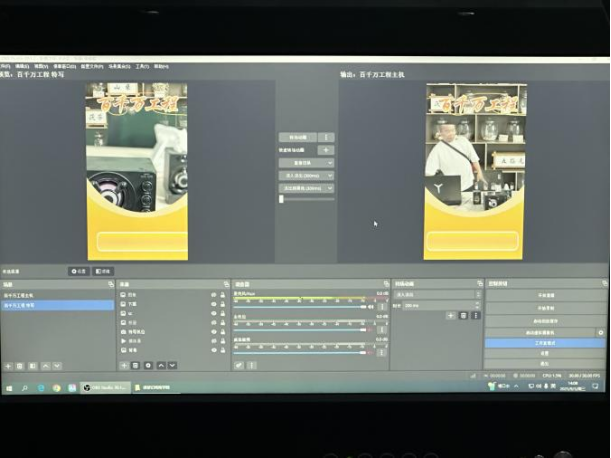Click the remove scene trash icon

(x=20, y=366)
